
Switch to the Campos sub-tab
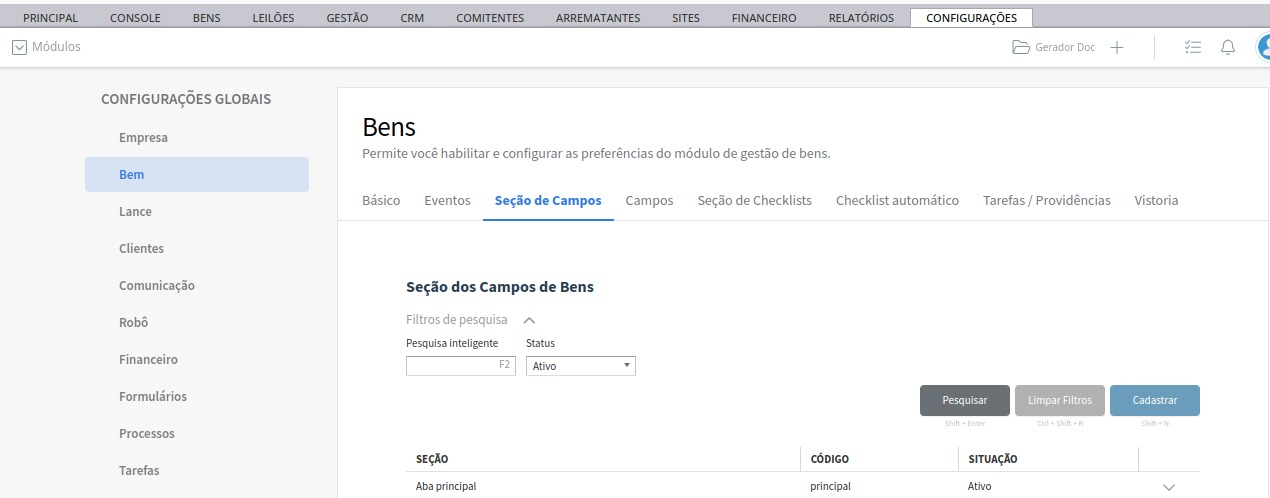click(649, 200)
